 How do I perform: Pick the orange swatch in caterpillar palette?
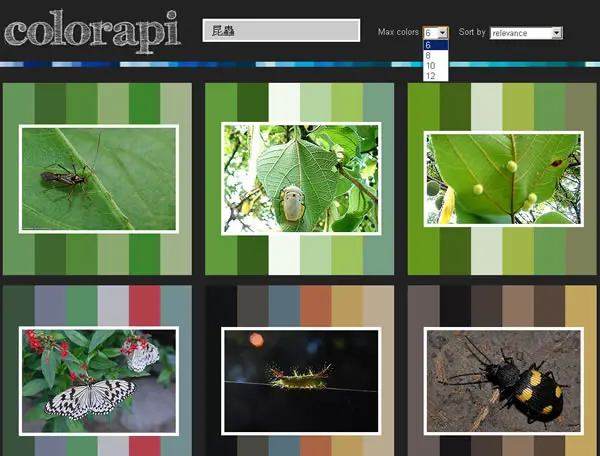[316, 306]
